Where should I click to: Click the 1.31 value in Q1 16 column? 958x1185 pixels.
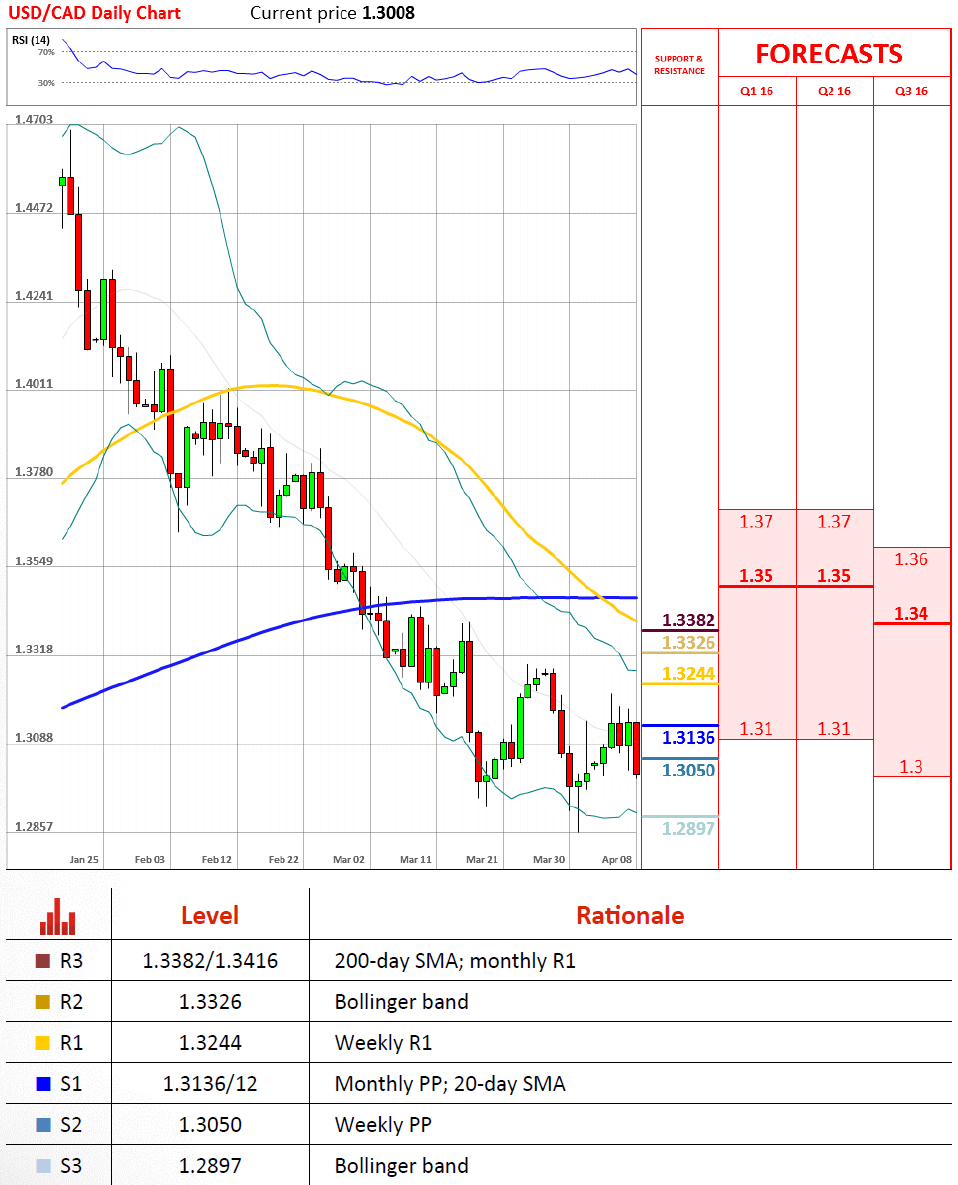click(x=756, y=729)
